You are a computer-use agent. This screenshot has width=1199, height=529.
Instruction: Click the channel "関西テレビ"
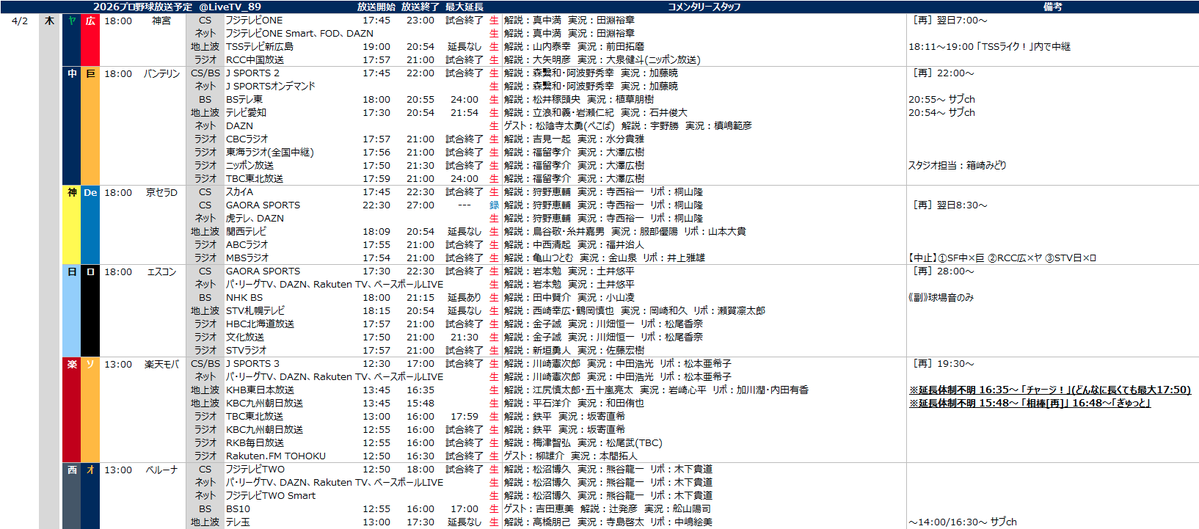point(246,231)
